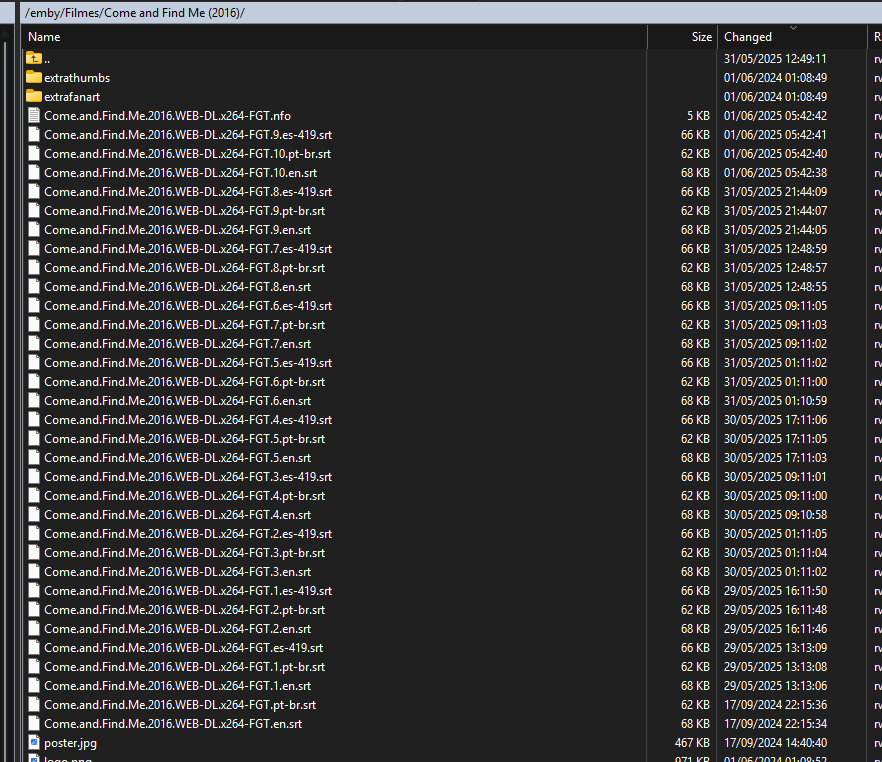The width and height of the screenshot is (882, 762).
Task: Select file name FGT.3.en.srt
Action: (178, 572)
